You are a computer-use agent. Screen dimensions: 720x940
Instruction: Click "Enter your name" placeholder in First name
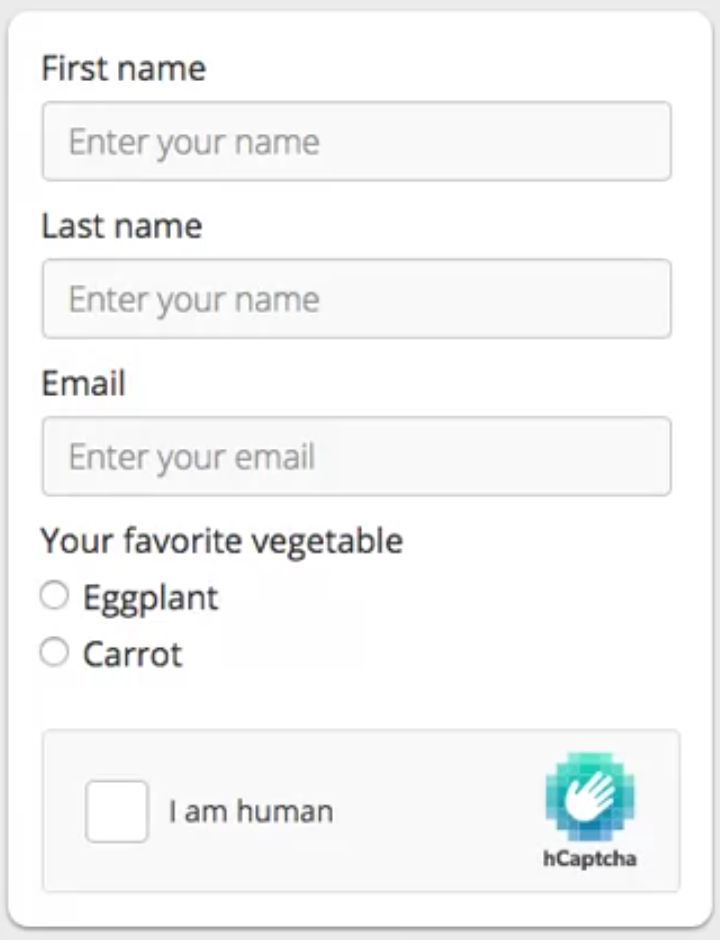(x=194, y=142)
